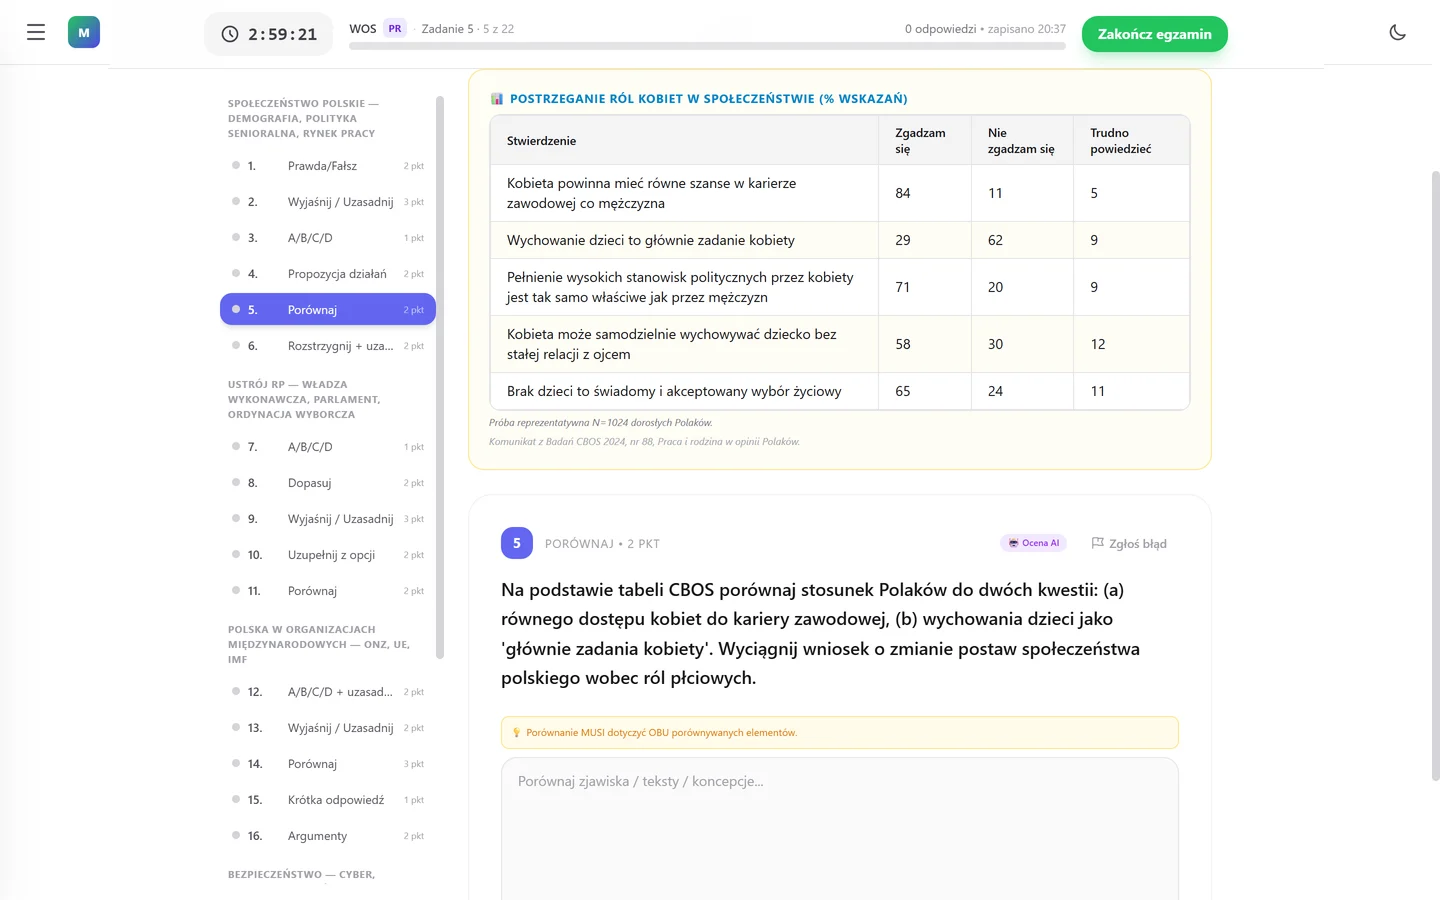Select task 9 Wyjaśnij / Uzasadnij
The height and width of the screenshot is (900, 1440).
pyautogui.click(x=328, y=519)
